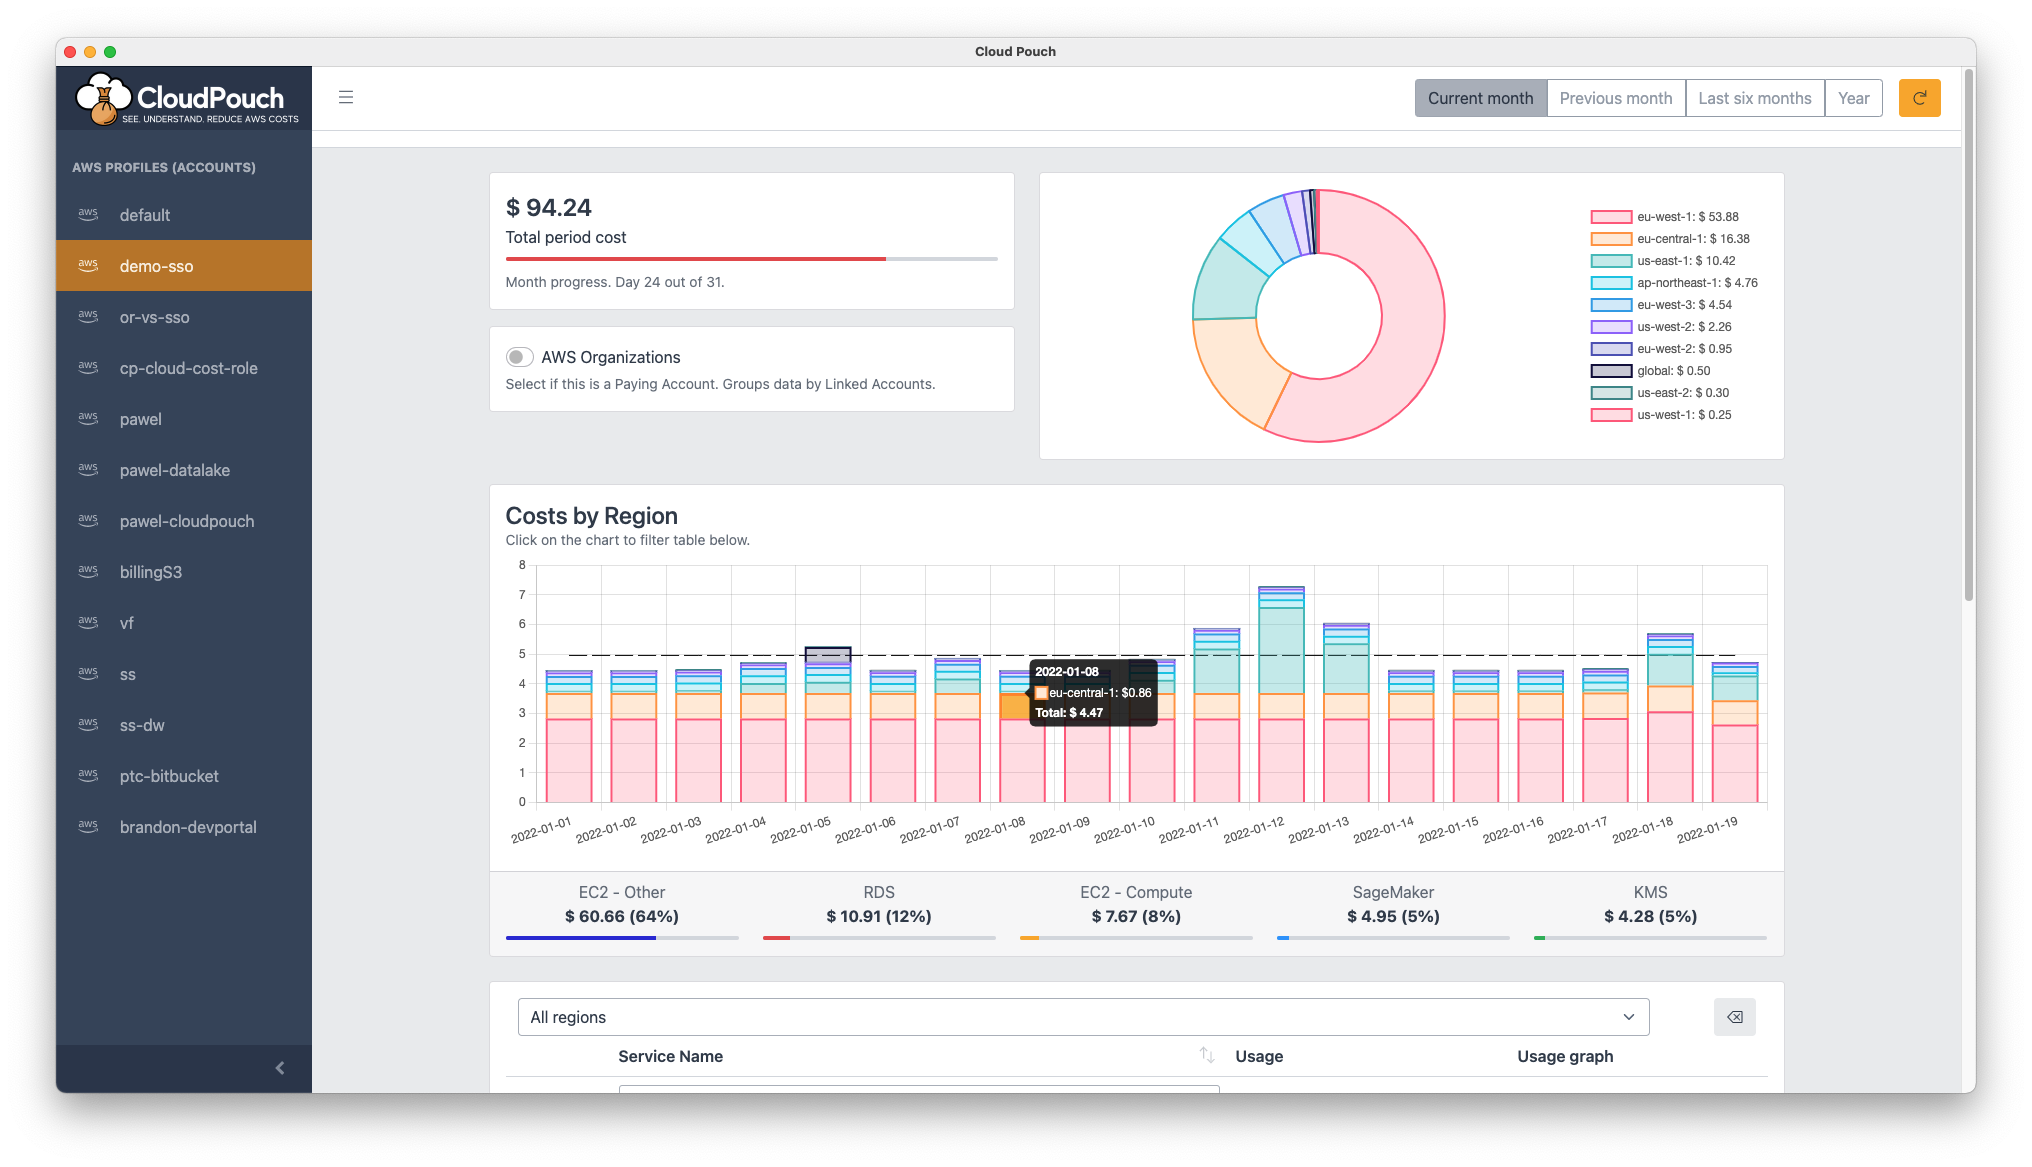Click the aws icon beside billingS3
This screenshot has height=1167, width=2032.
coord(88,571)
